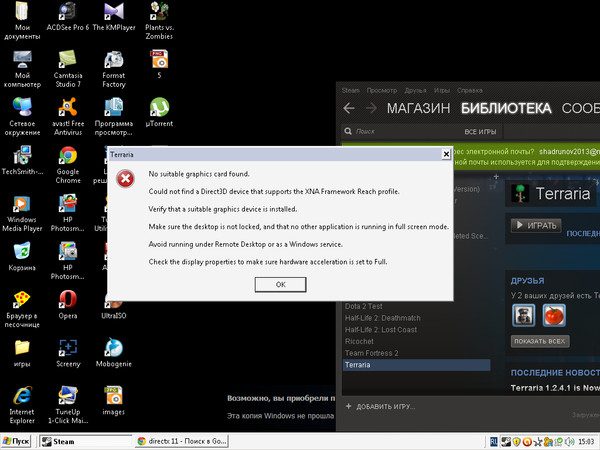Open the Мой компьютер icon
Screen dimensions: 600x450
pos(22,69)
